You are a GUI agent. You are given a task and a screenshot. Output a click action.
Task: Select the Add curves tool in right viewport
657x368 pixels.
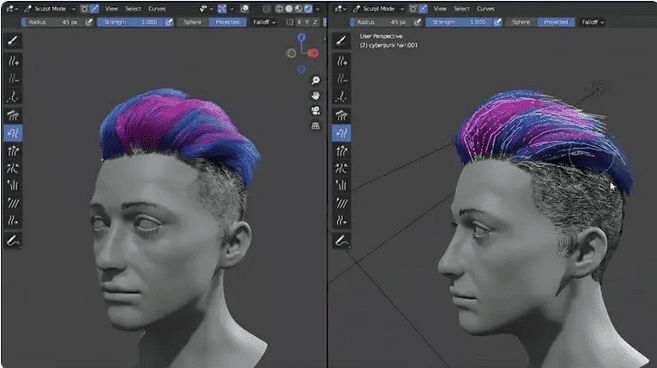[341, 61]
